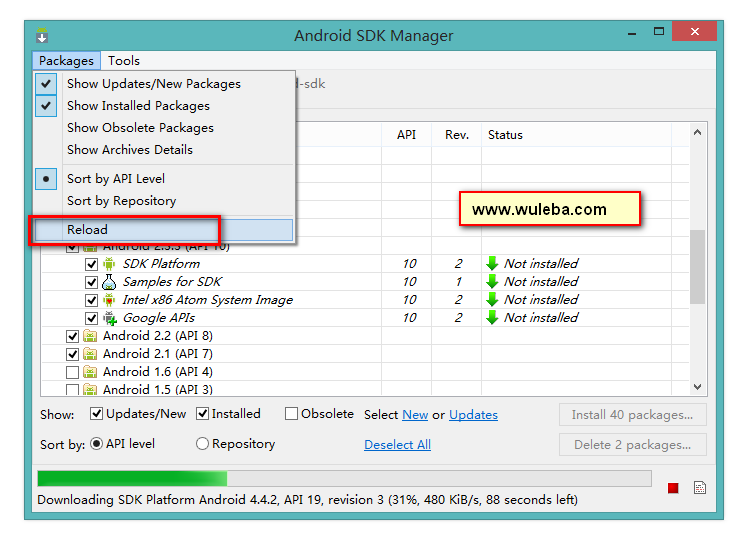Choose Sort by Repository menu item
Screen dimensions: 745x542
click(x=163, y=200)
